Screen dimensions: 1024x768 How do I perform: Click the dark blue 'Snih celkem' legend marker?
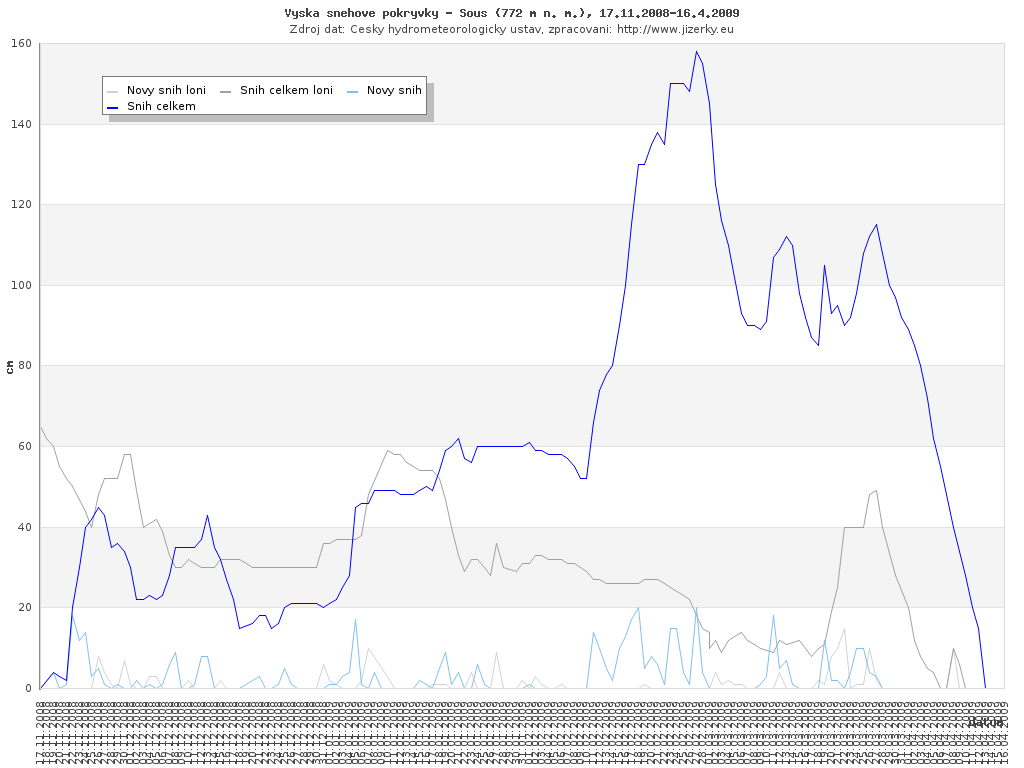click(x=114, y=106)
